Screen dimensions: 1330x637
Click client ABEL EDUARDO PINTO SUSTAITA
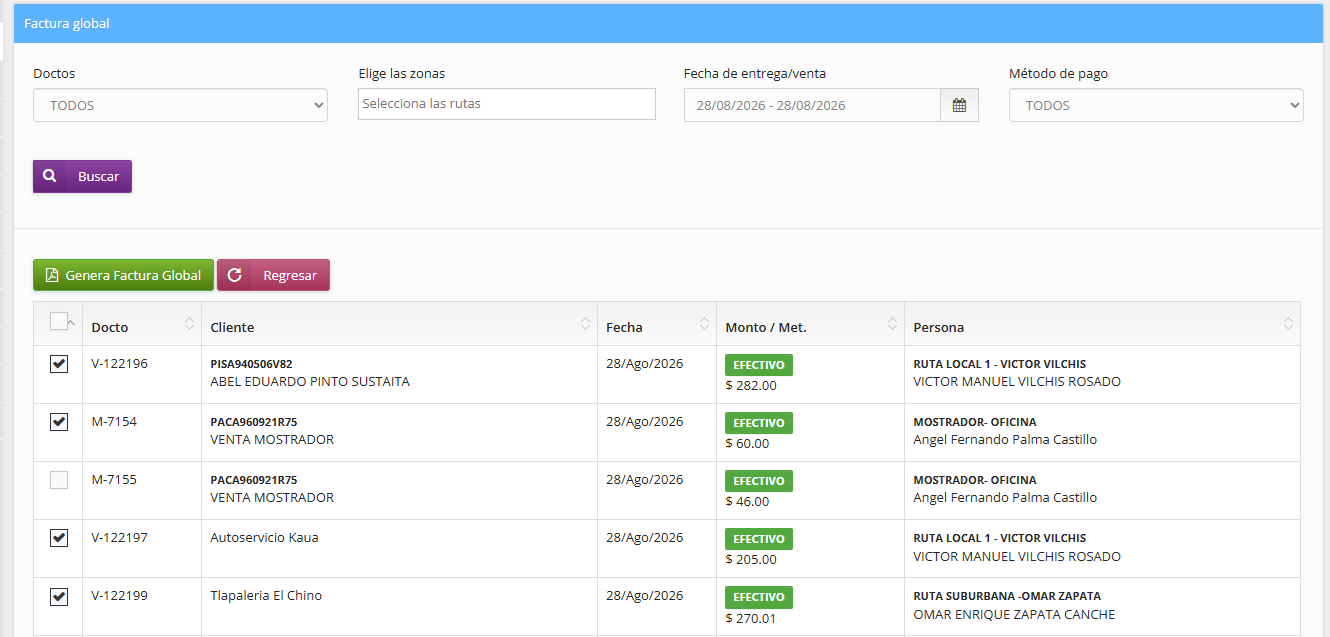pyautogui.click(x=310, y=382)
